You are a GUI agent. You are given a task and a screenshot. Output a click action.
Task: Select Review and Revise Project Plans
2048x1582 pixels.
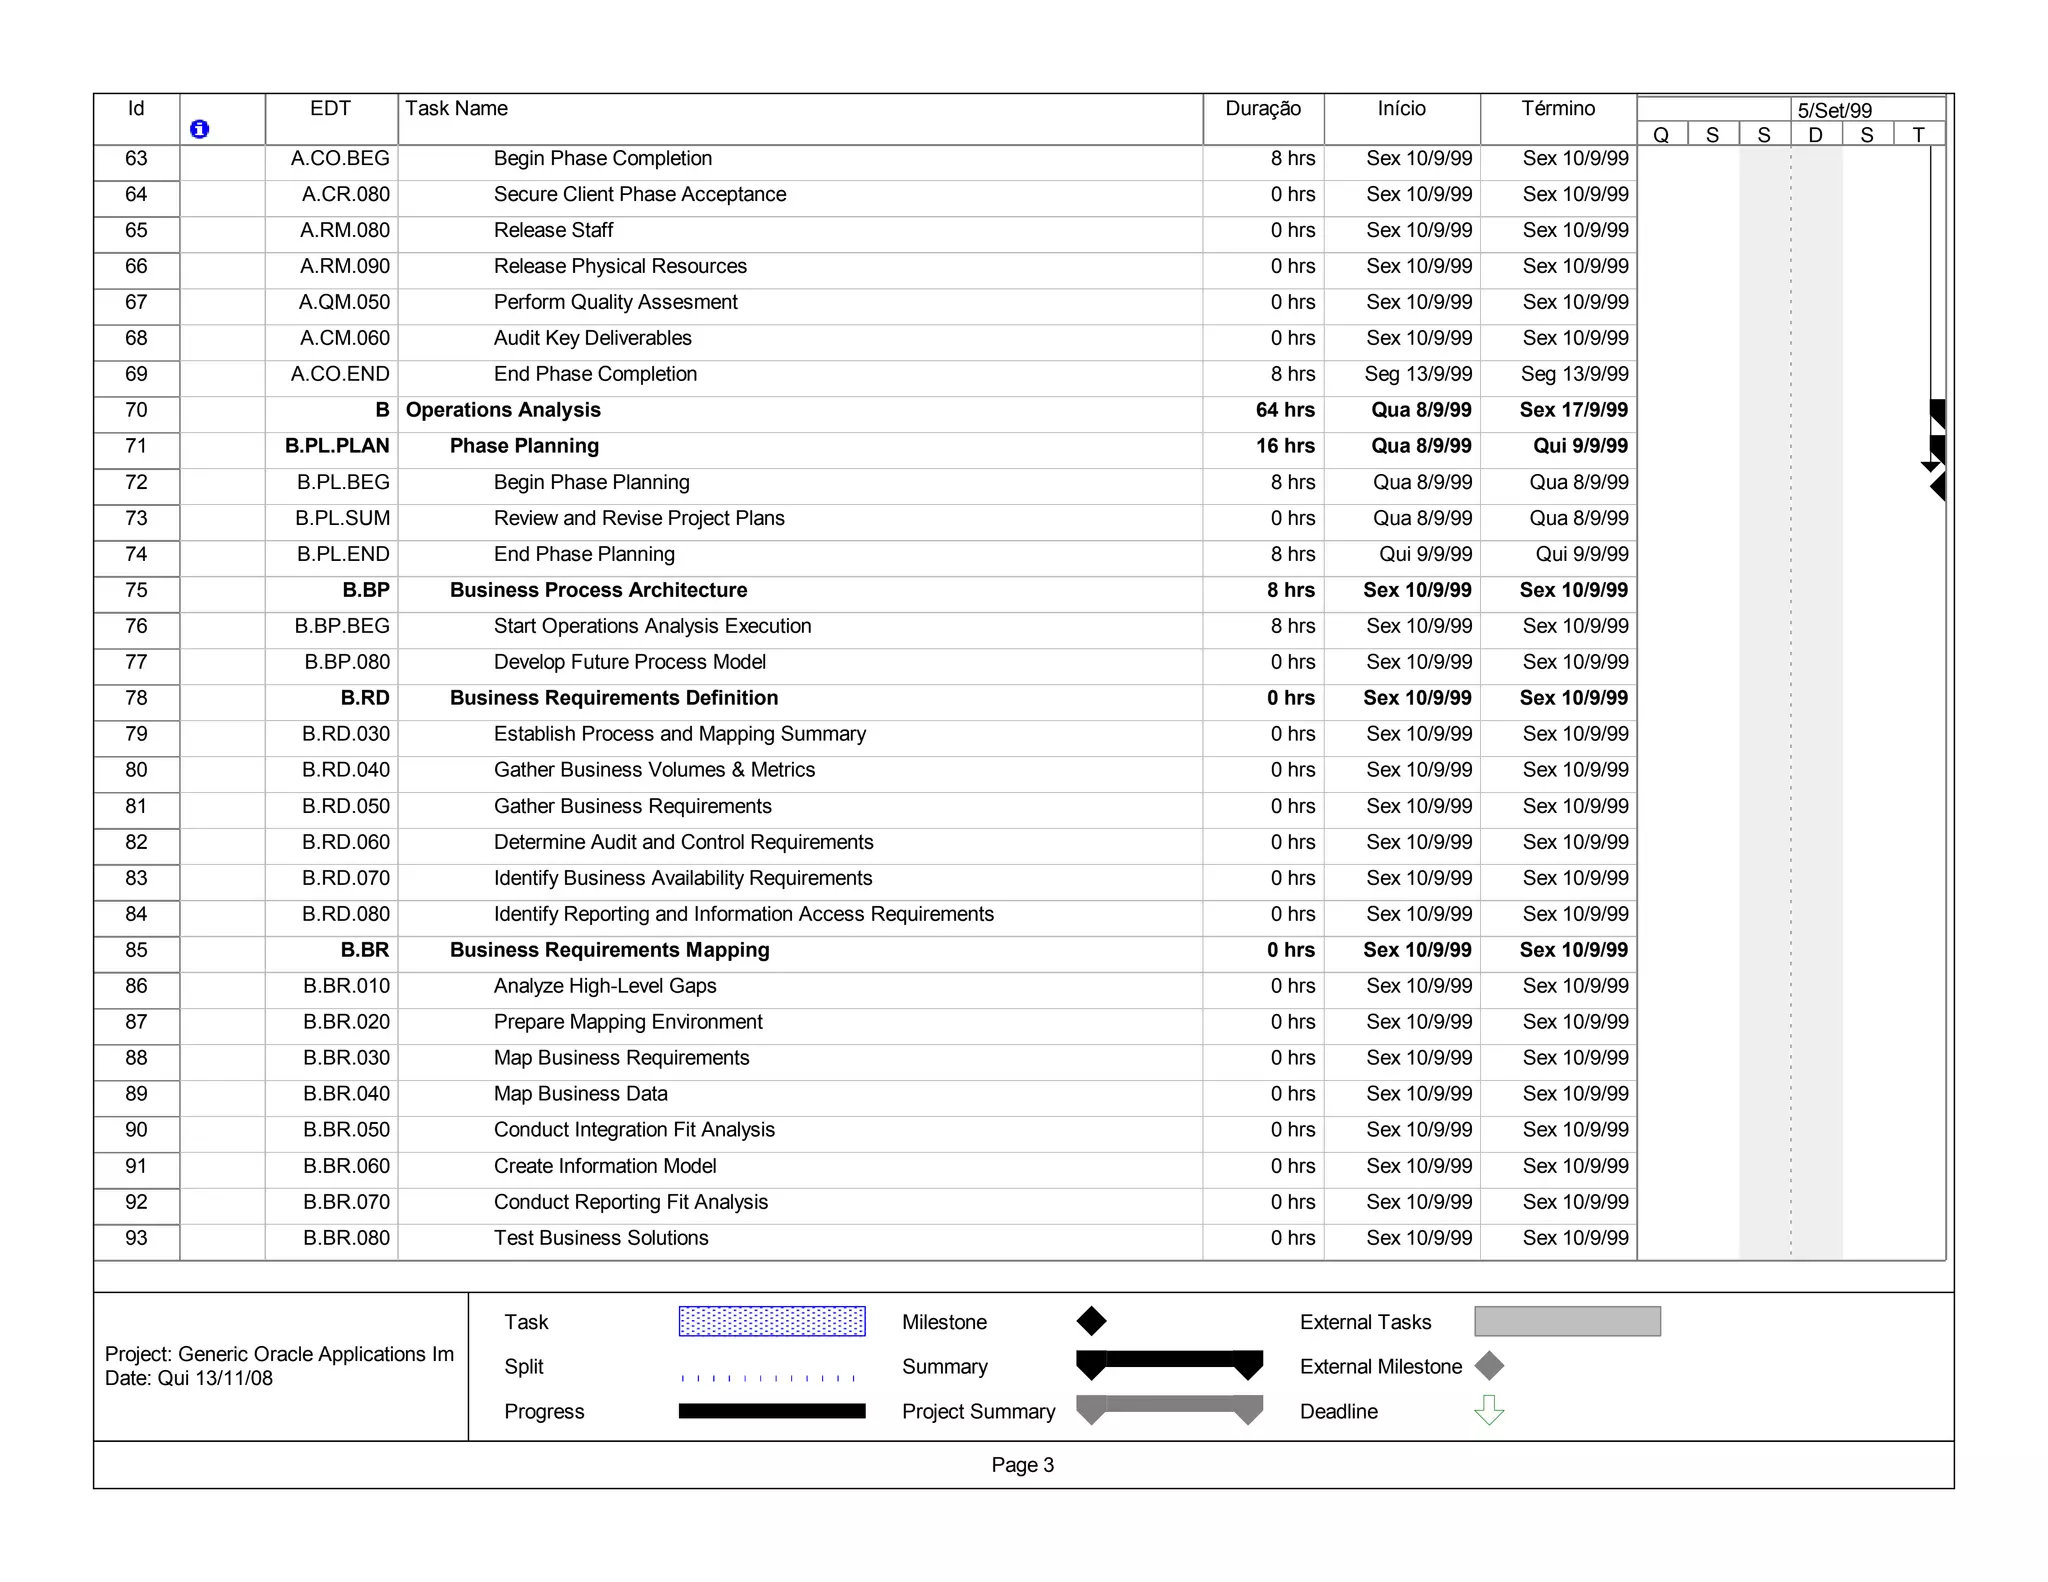click(639, 519)
